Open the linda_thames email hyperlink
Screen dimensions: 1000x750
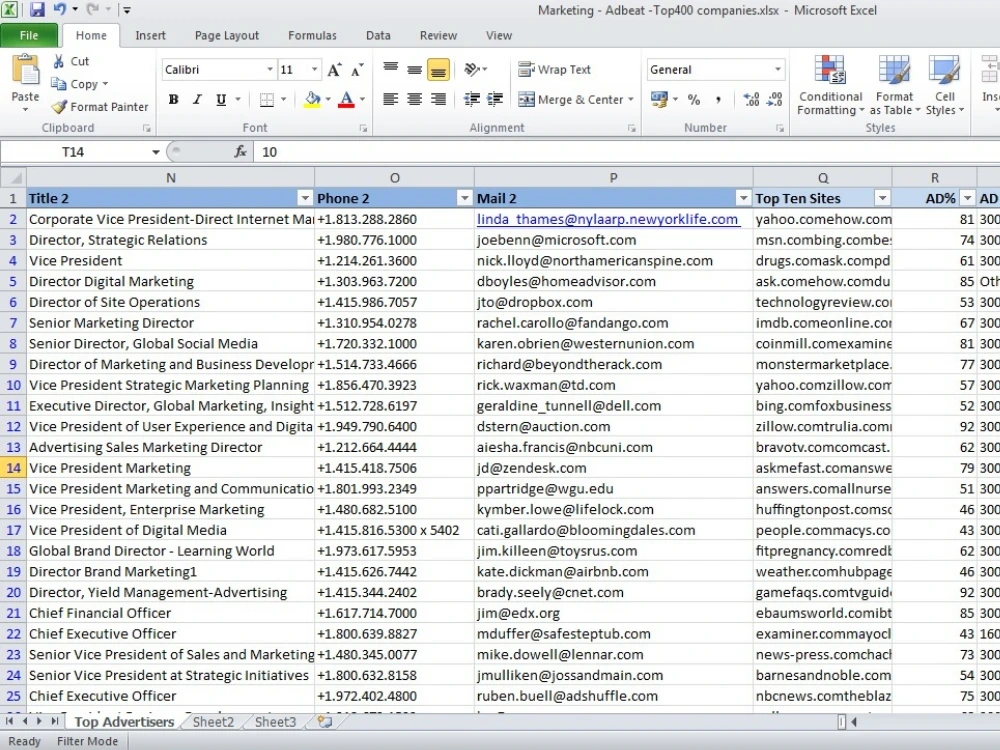608,219
